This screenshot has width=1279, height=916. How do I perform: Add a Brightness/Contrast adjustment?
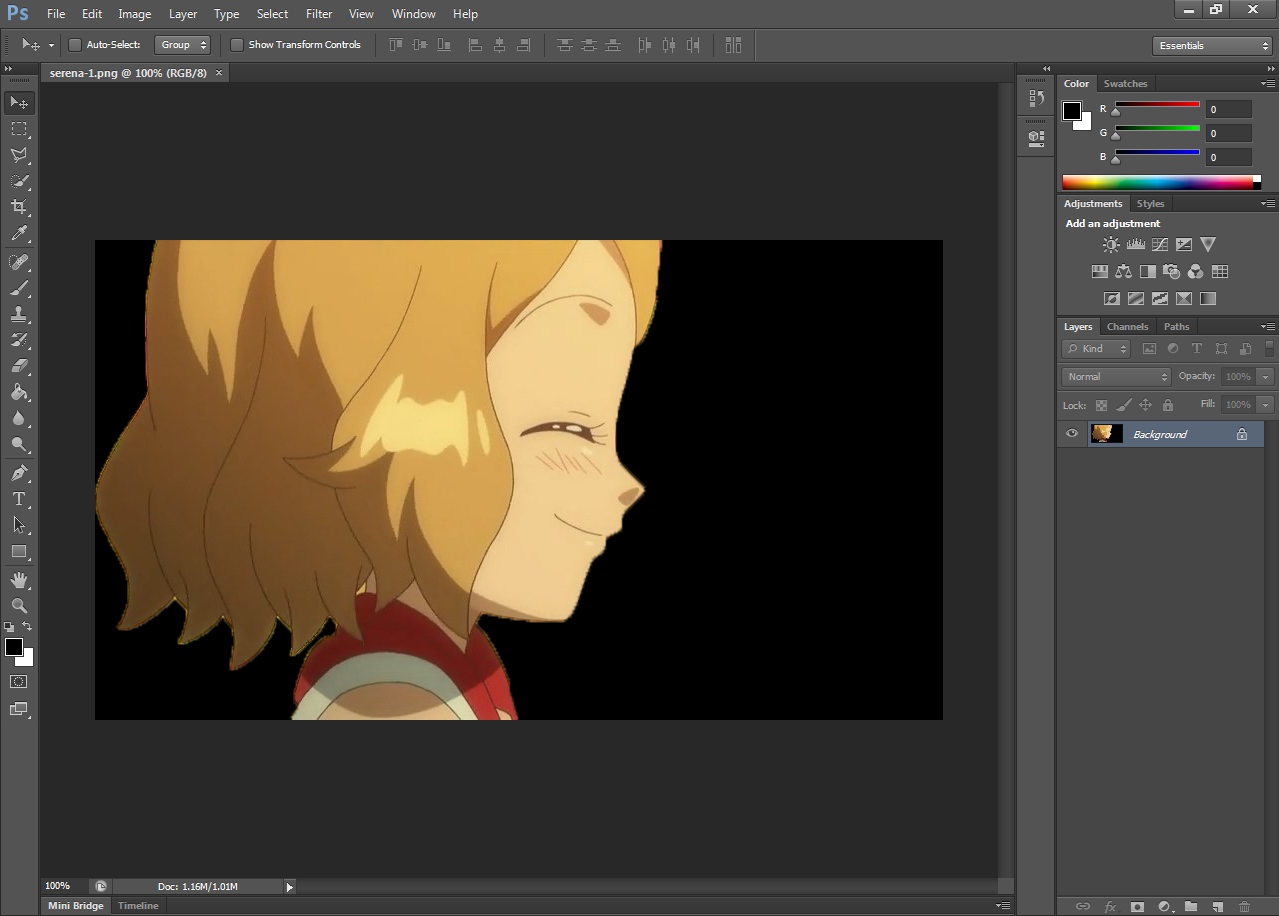click(1111, 244)
